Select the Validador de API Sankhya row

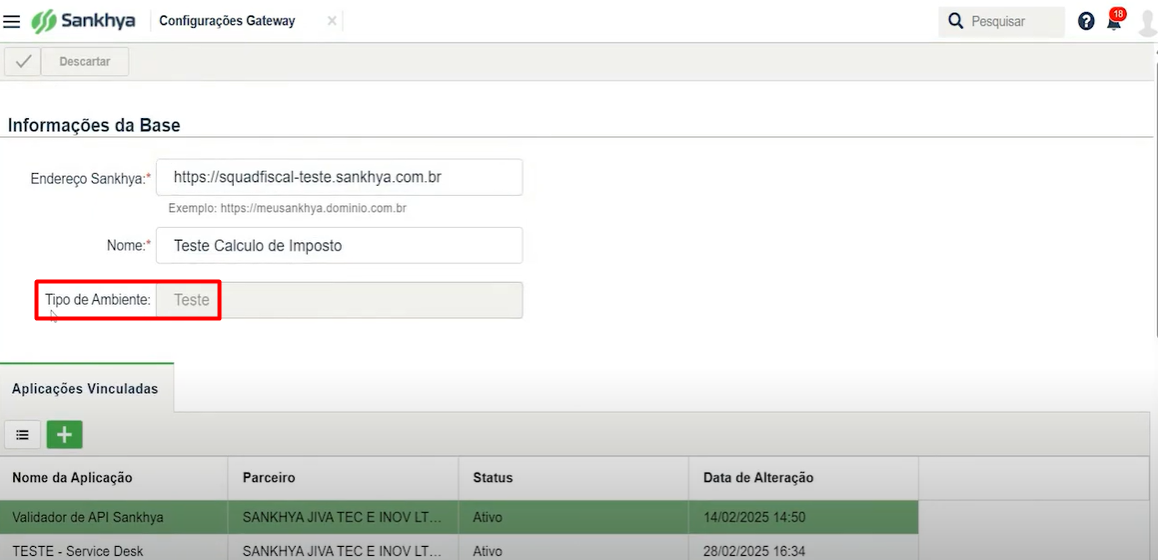click(x=88, y=517)
